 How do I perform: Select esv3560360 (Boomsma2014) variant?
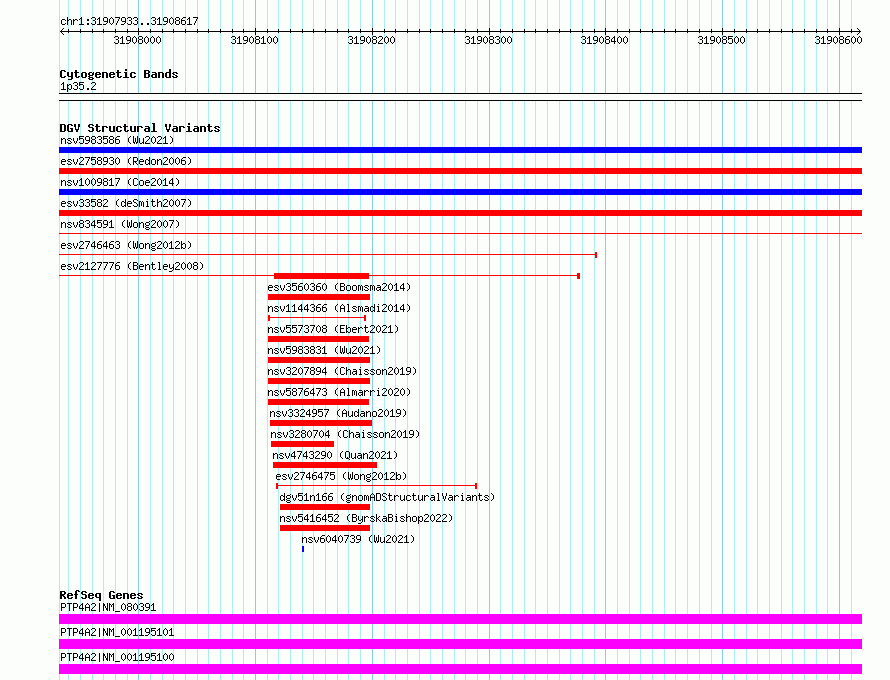coord(339,287)
